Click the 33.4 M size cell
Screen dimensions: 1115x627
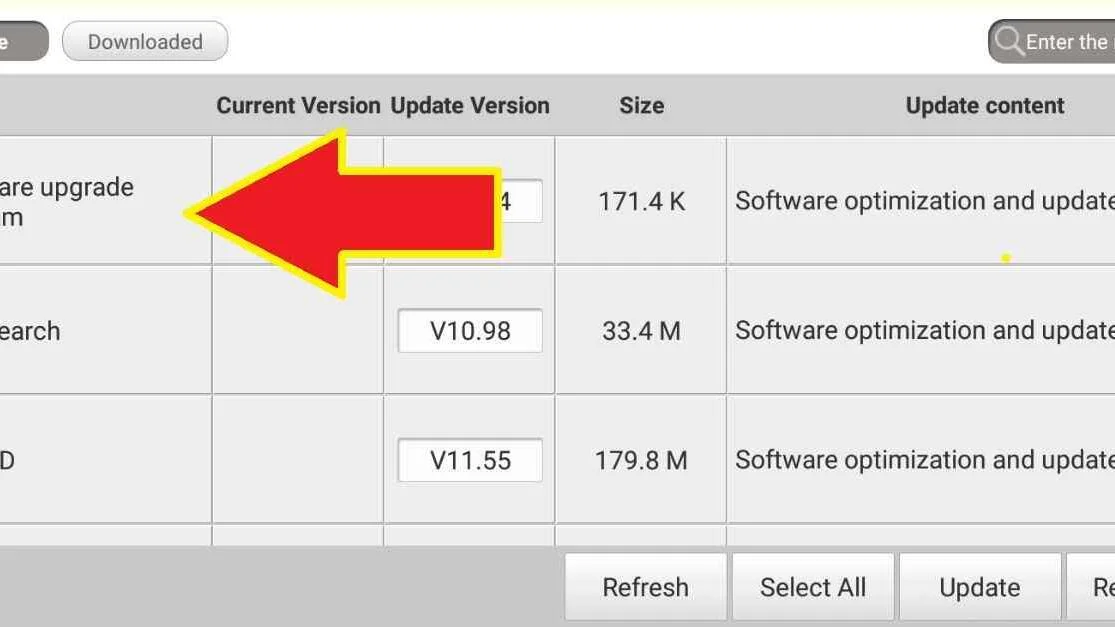click(x=641, y=331)
